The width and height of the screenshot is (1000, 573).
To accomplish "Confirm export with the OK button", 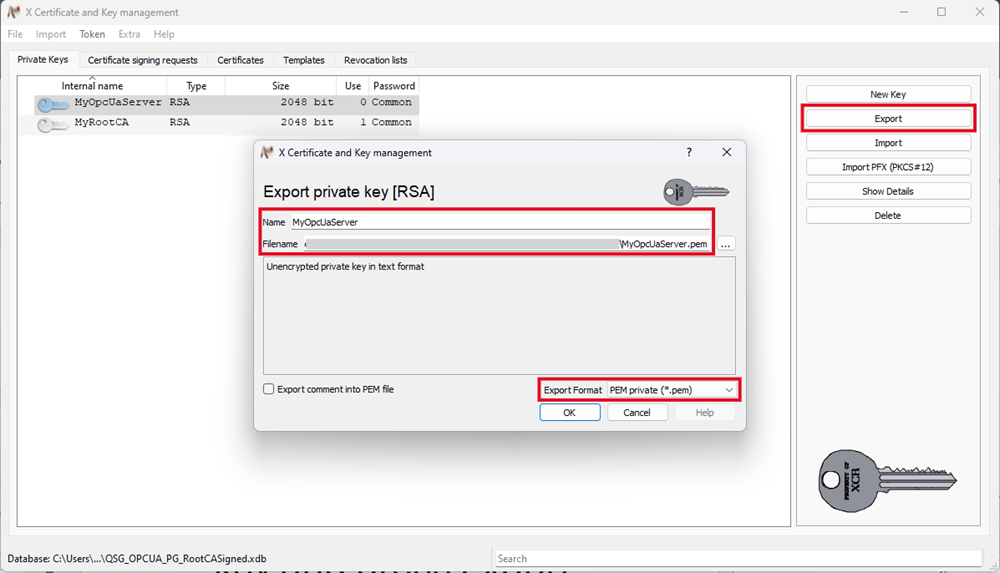I will coord(569,412).
